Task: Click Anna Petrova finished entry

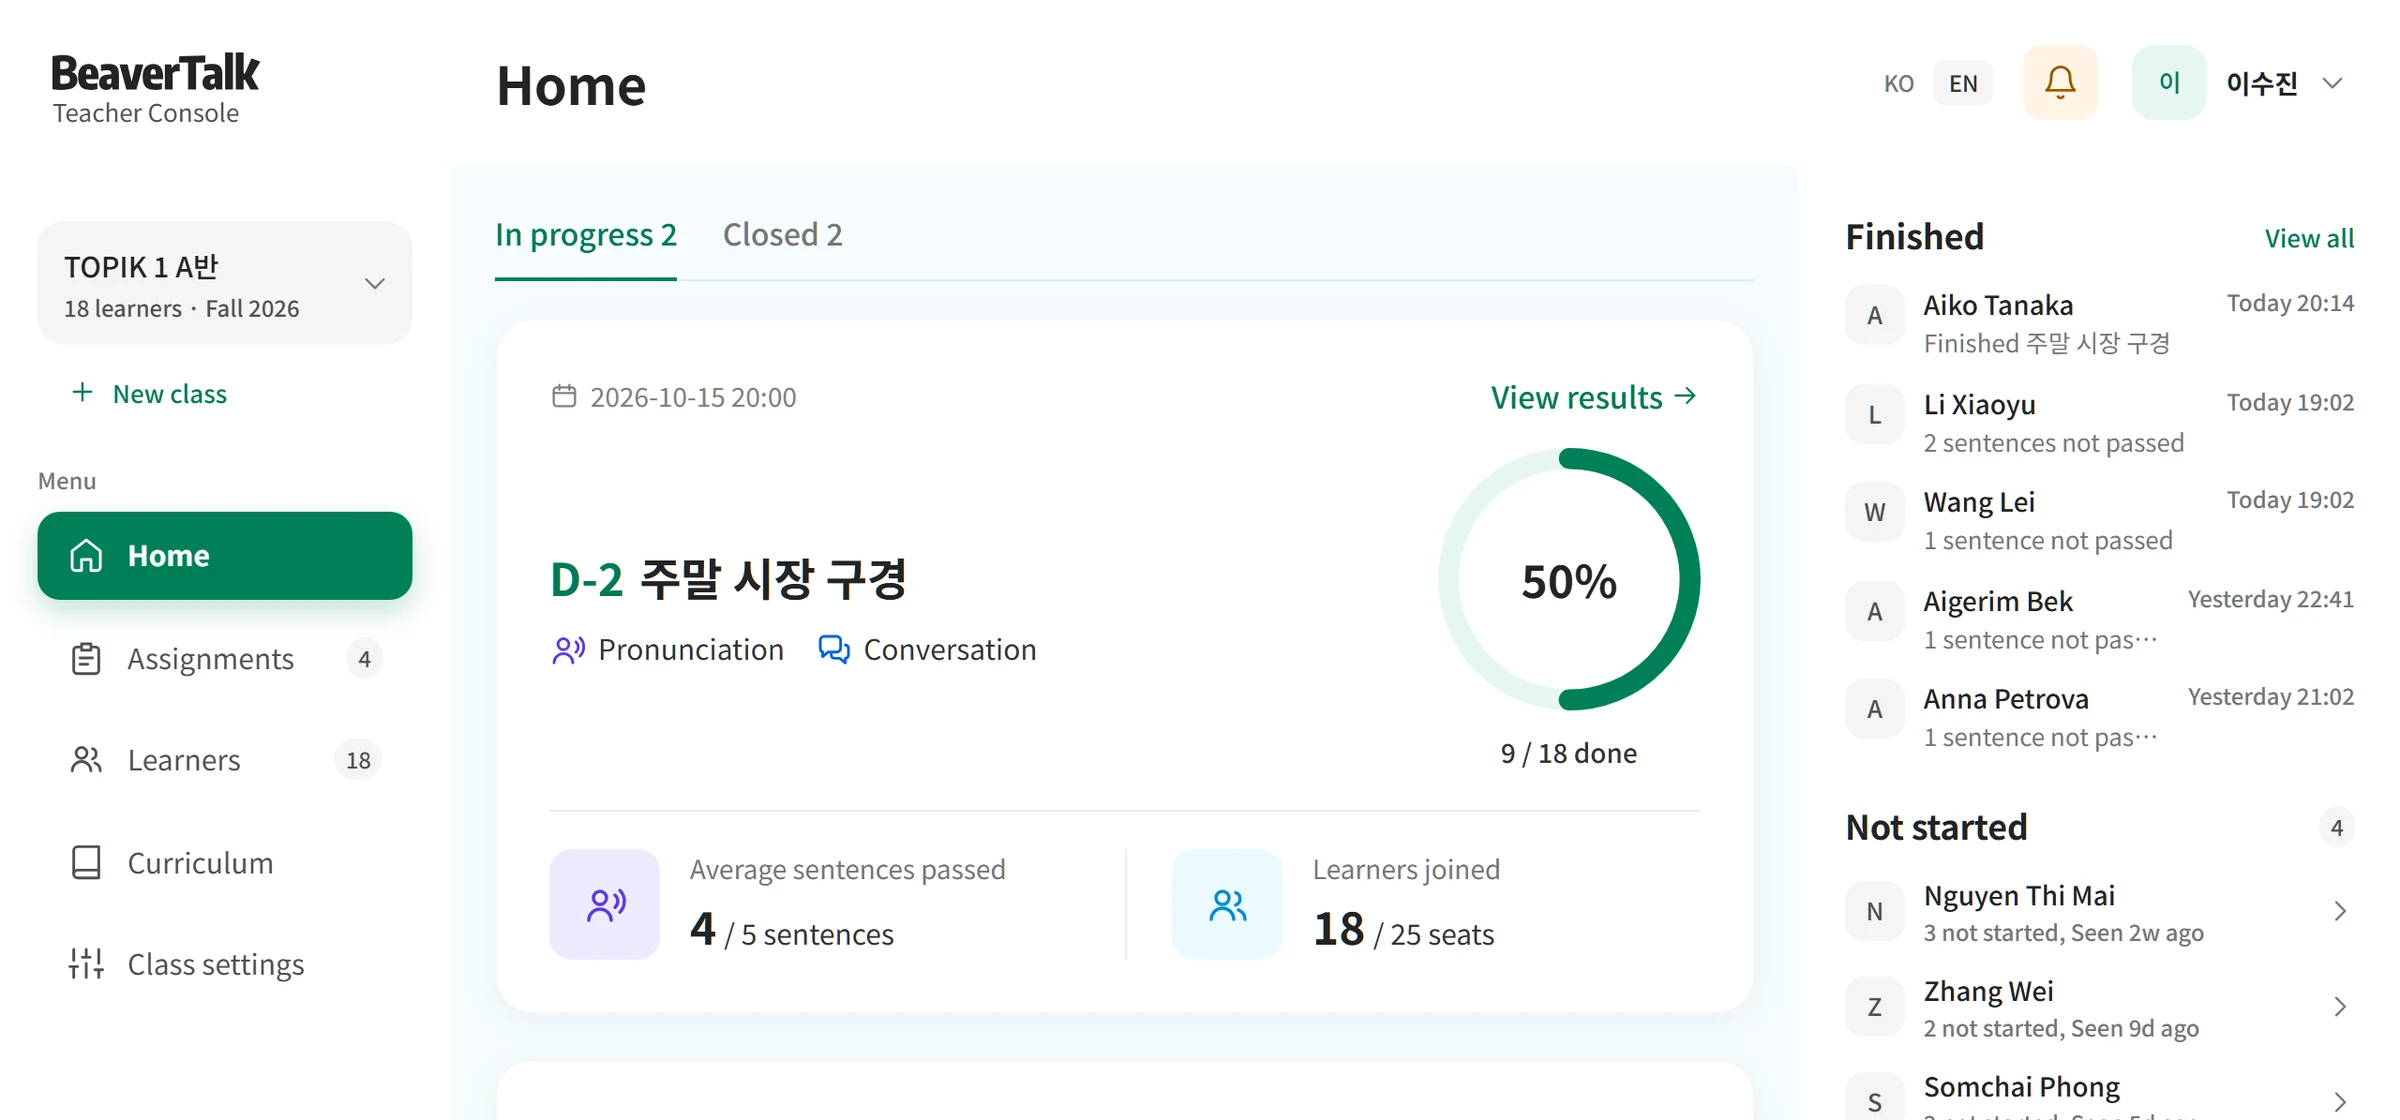Action: click(x=2099, y=717)
